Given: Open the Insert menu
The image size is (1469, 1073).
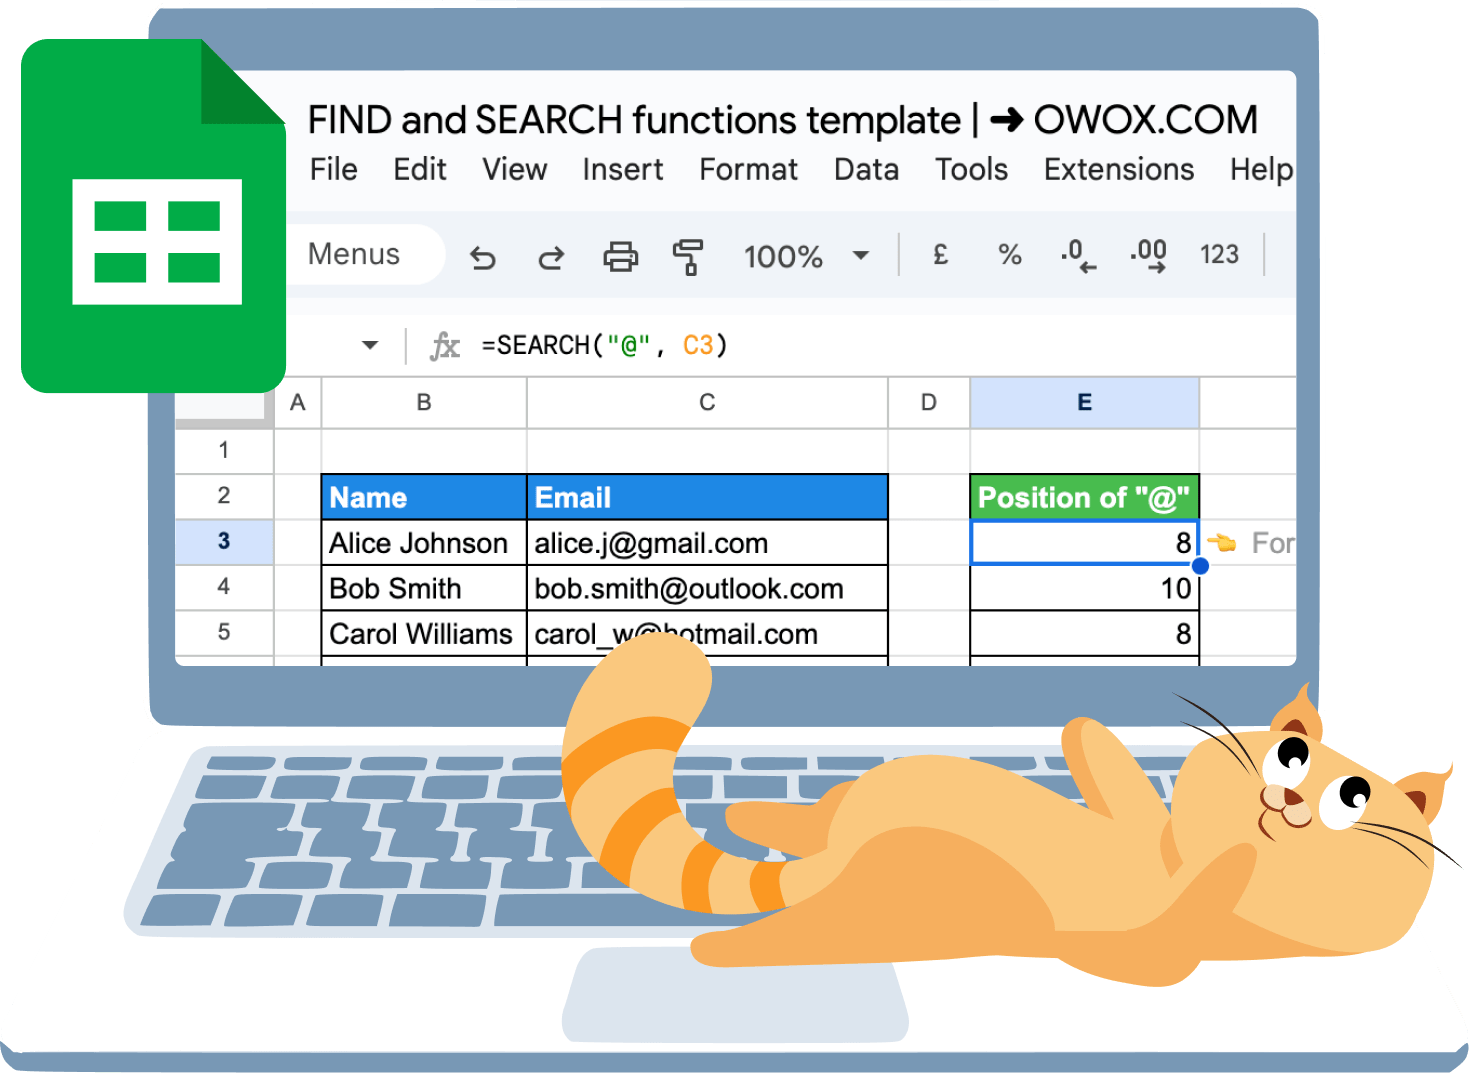Looking at the screenshot, I should pyautogui.click(x=623, y=170).
